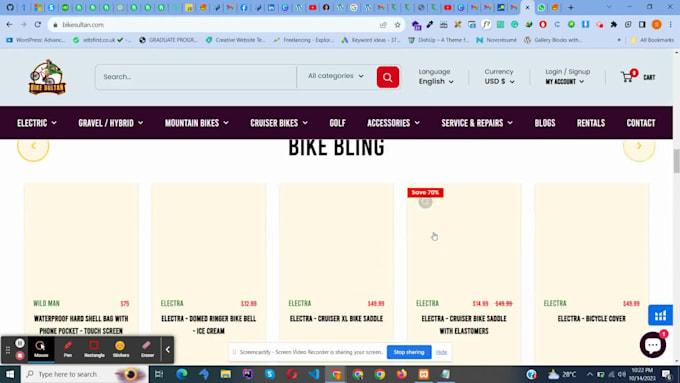Viewport: 680px width, 383px height.
Task: Open Chrome extensions puzzle icon
Action: (614, 25)
